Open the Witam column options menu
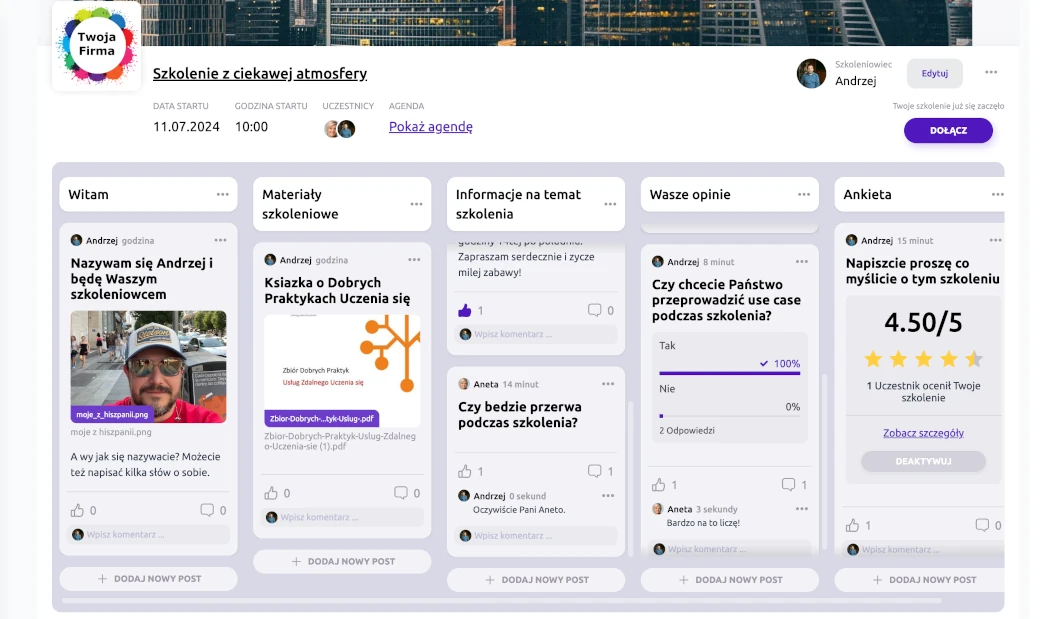Viewport: 1064px width, 619px height. click(223, 194)
